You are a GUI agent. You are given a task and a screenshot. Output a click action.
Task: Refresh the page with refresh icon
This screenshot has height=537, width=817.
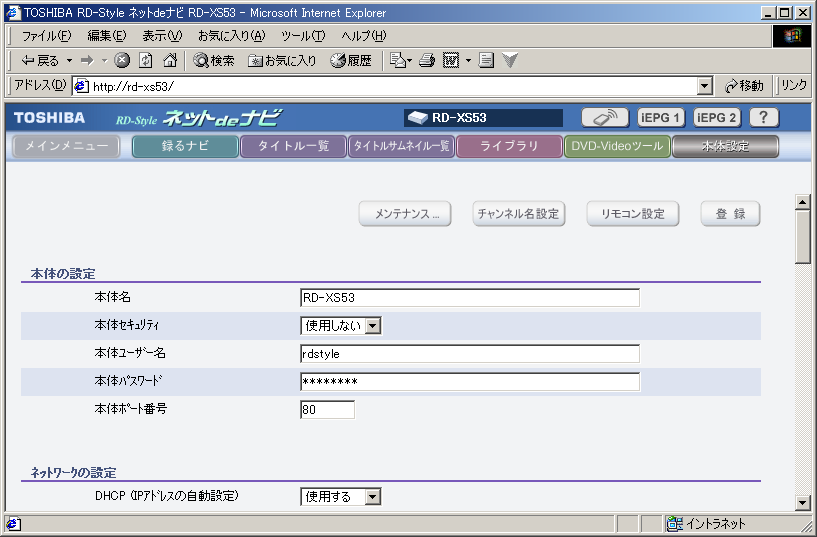coord(145,61)
